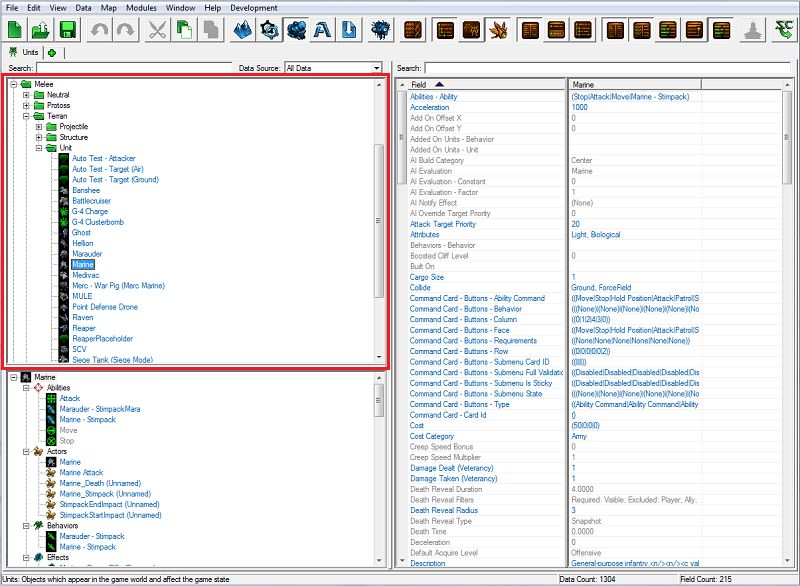
Task: Collapse the Abilities node under Marine
Action: 26,388
